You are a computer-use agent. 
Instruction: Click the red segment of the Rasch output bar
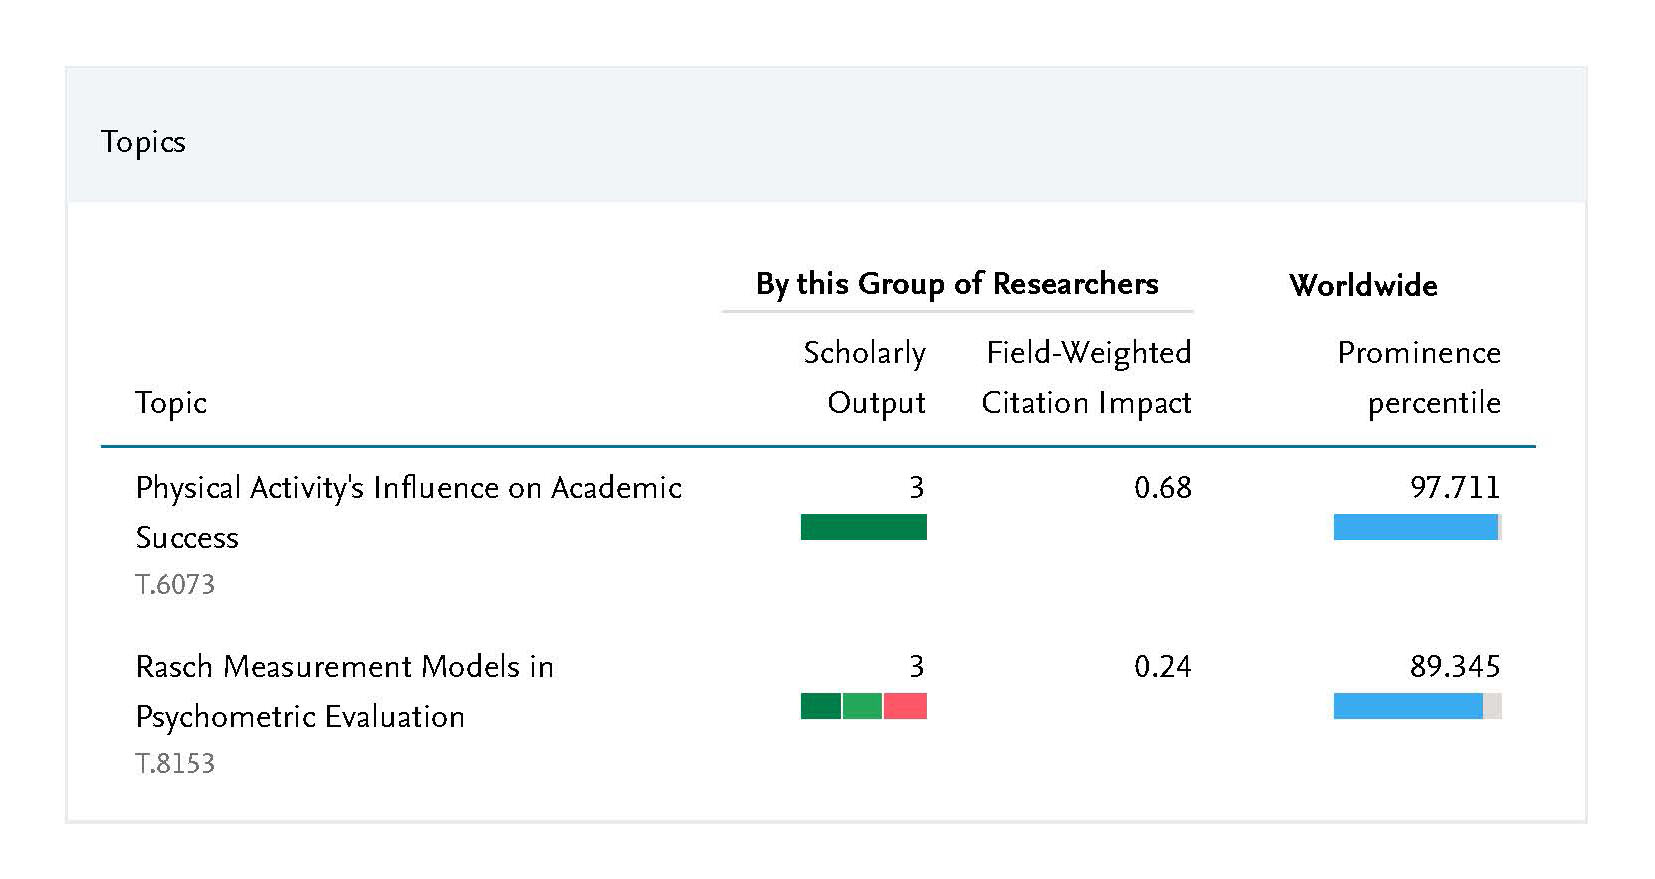tap(905, 706)
